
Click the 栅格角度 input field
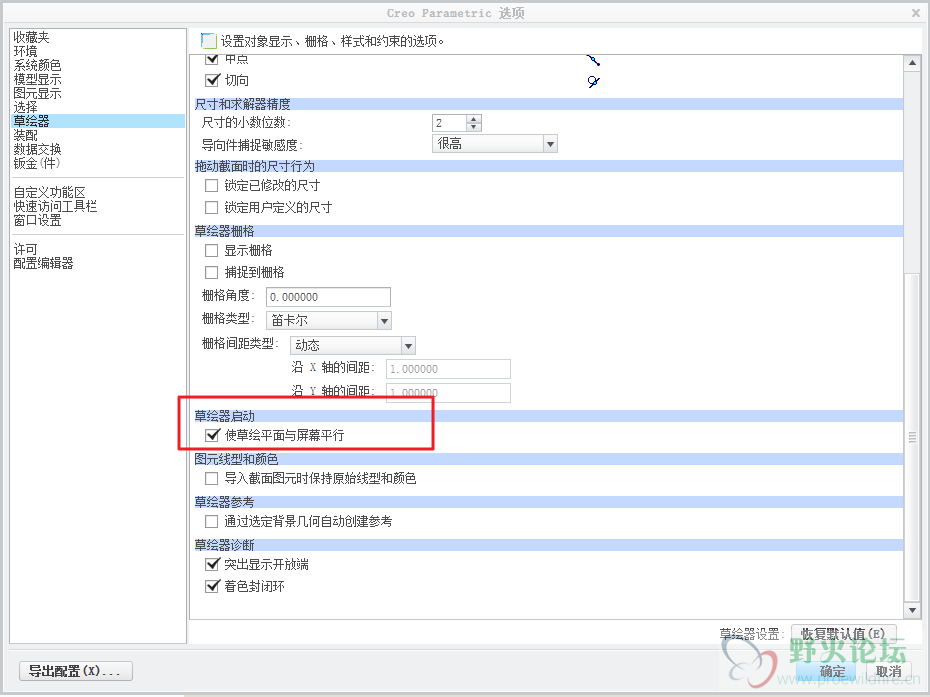pyautogui.click(x=329, y=297)
